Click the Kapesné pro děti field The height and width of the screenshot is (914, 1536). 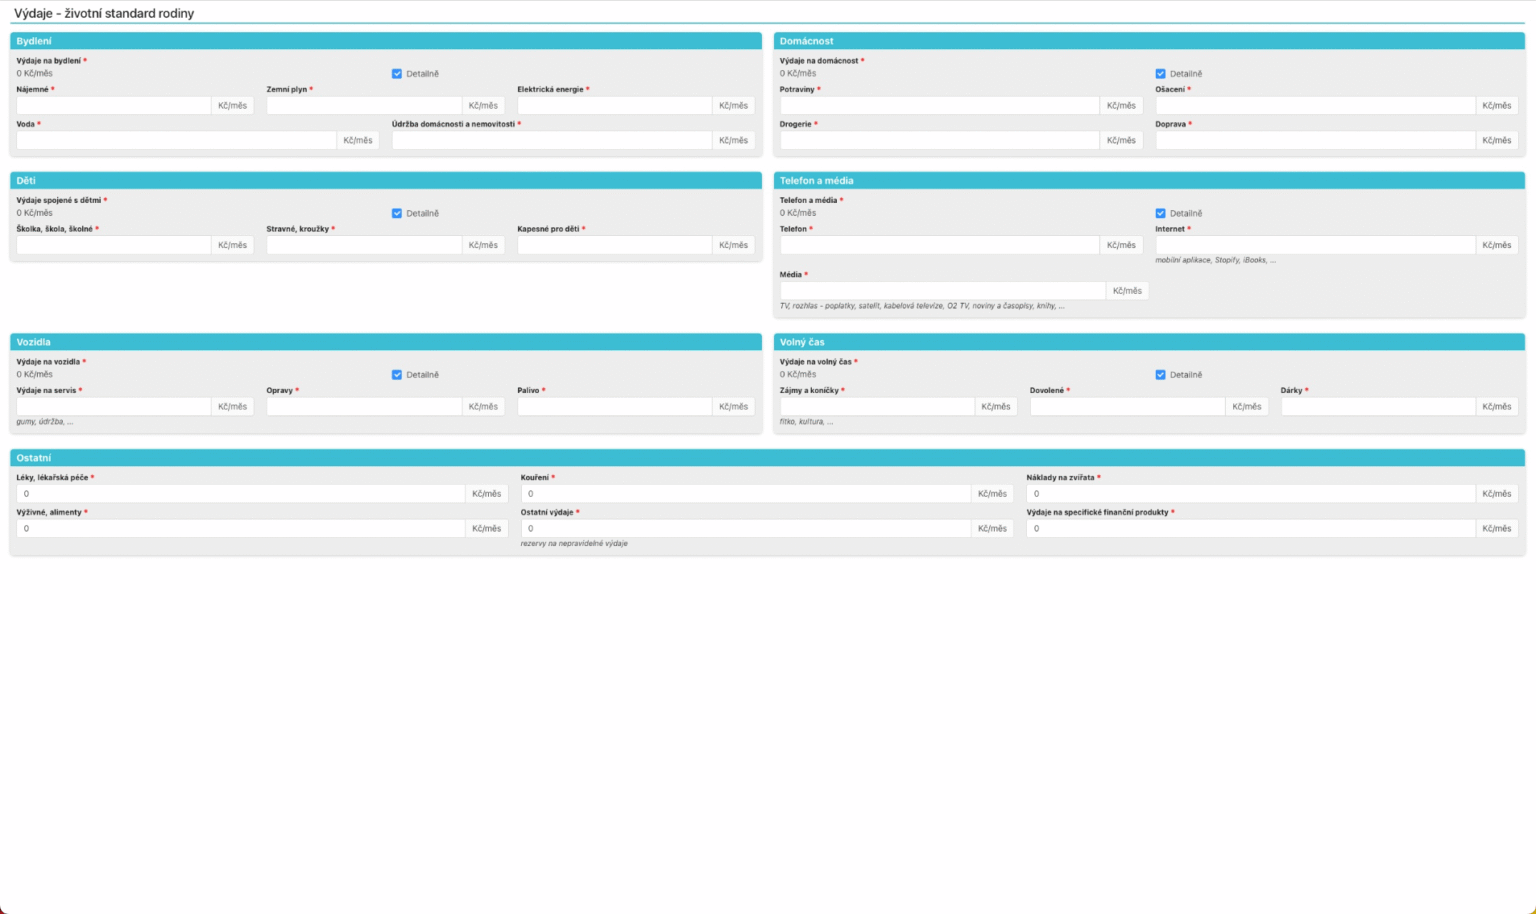614,245
